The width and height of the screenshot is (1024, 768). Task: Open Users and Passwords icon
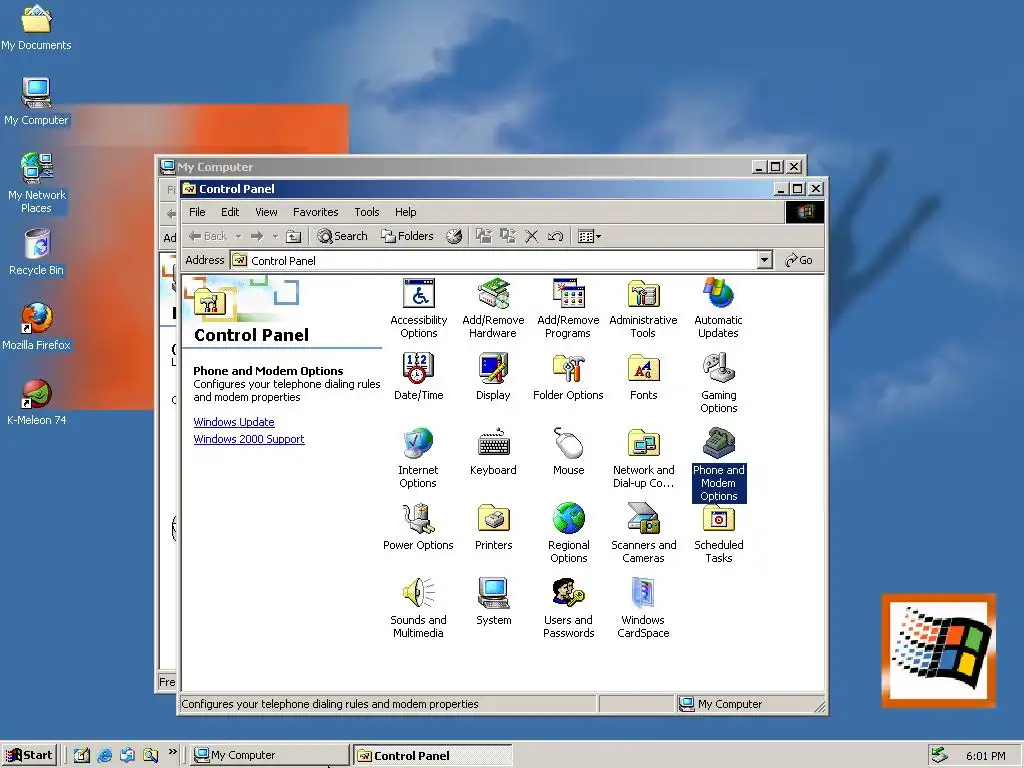(568, 593)
